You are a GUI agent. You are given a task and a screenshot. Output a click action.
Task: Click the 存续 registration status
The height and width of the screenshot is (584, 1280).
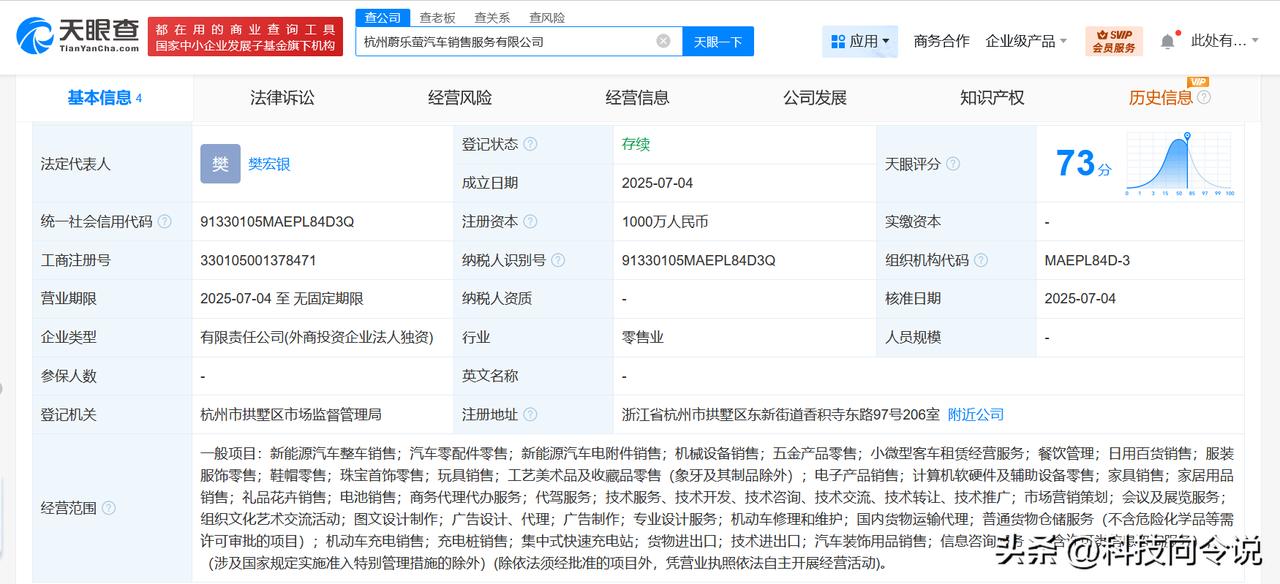635,144
